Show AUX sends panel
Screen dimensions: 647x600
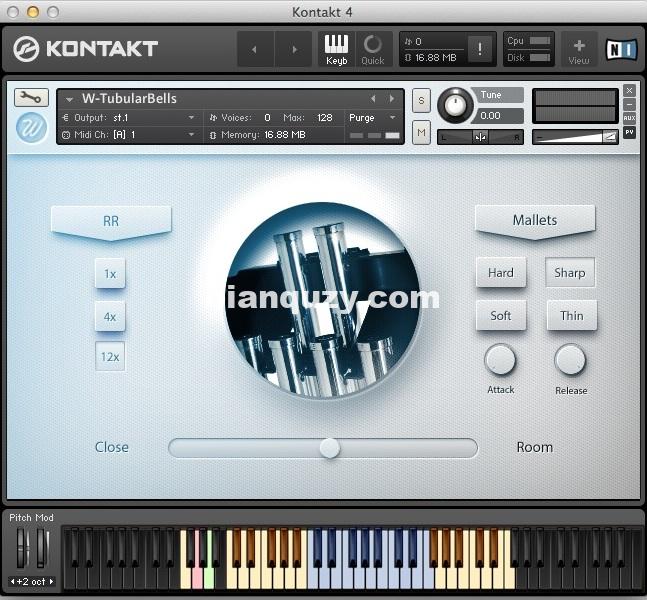(x=629, y=118)
